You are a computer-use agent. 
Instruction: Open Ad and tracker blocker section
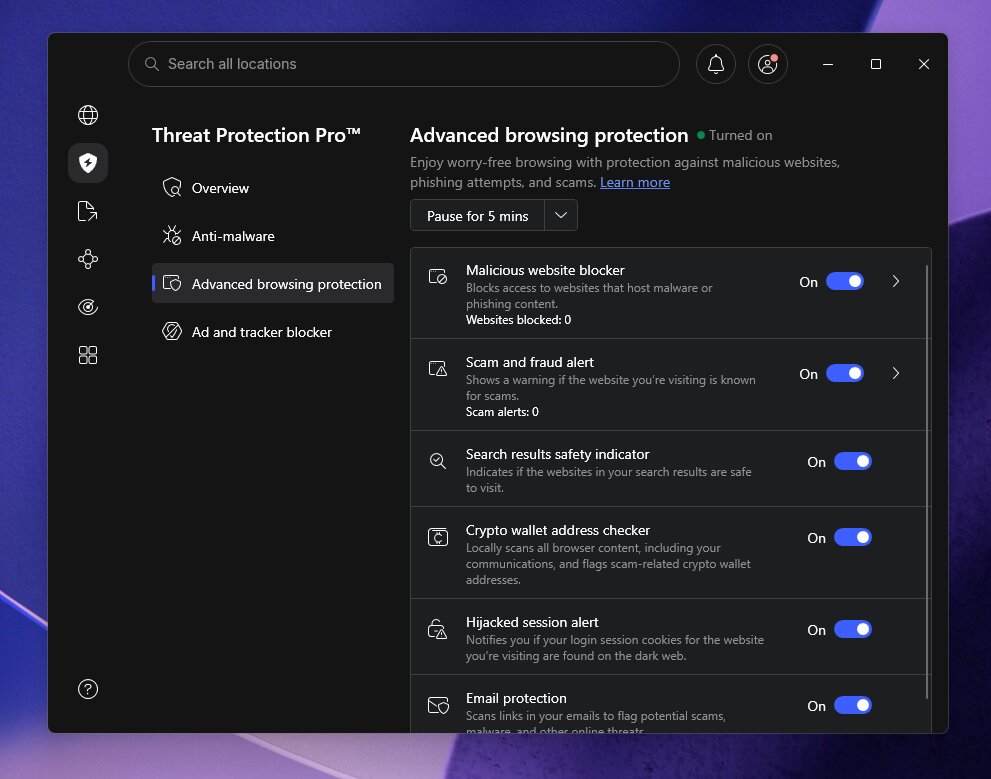(272, 332)
